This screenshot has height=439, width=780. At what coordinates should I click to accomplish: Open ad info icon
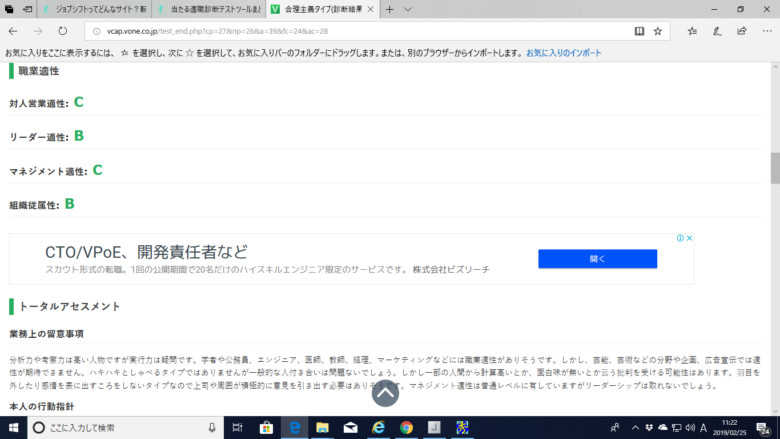[680, 238]
